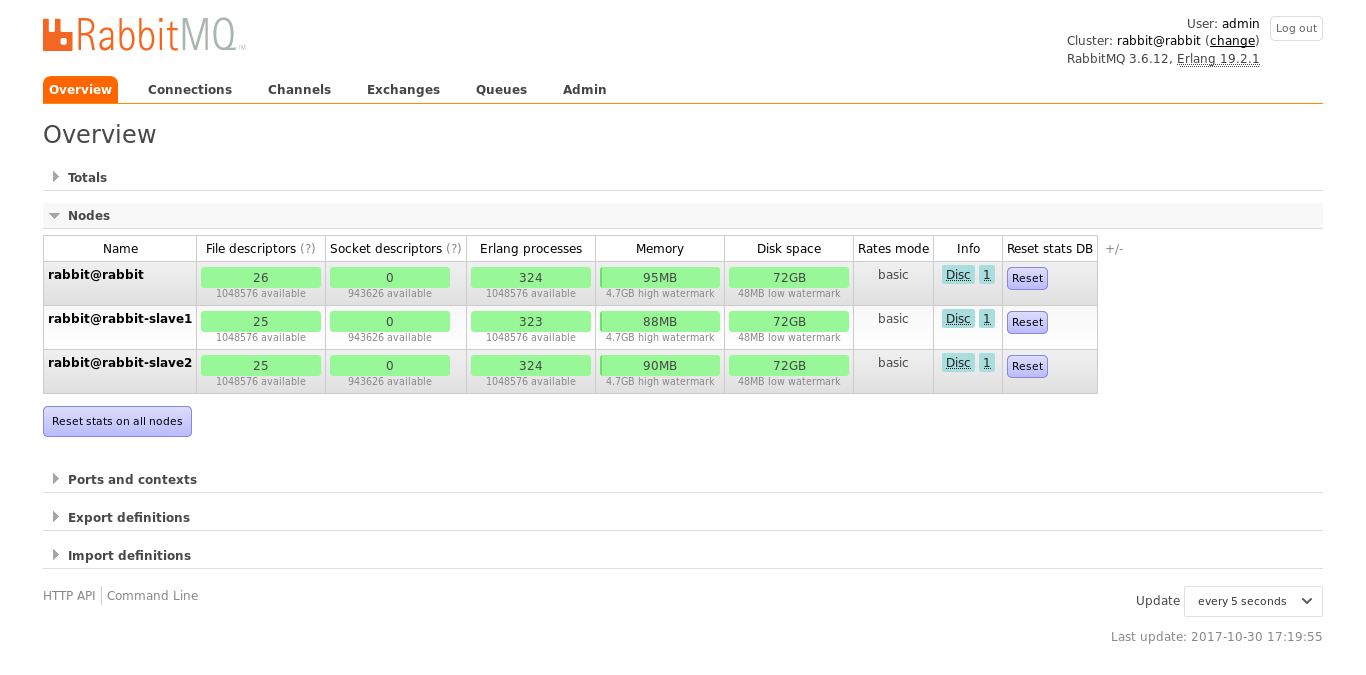Viewport: 1366px width, 675px height.
Task: Click the File descriptors help (?) icon
Action: click(x=308, y=249)
